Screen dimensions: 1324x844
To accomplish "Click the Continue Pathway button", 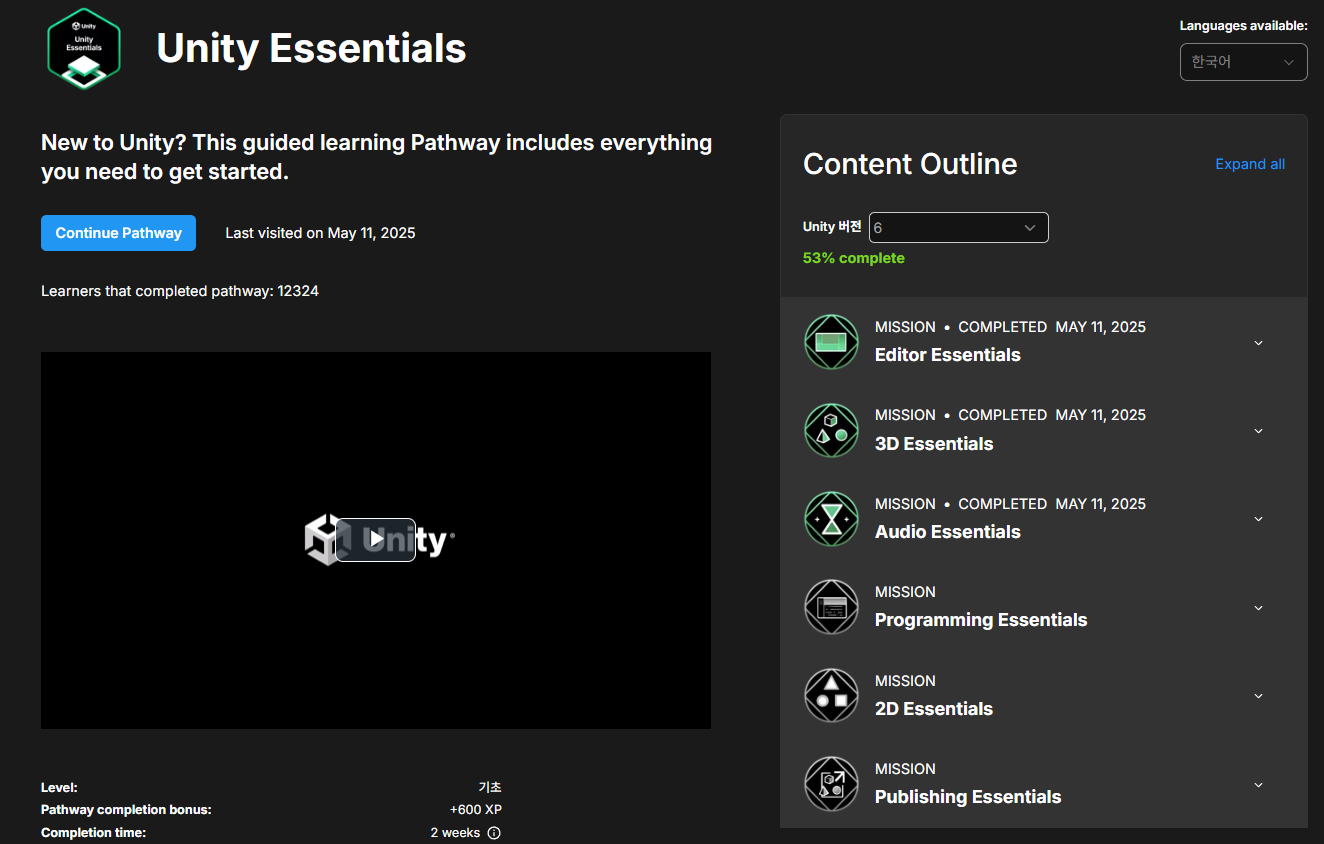I will click(118, 233).
